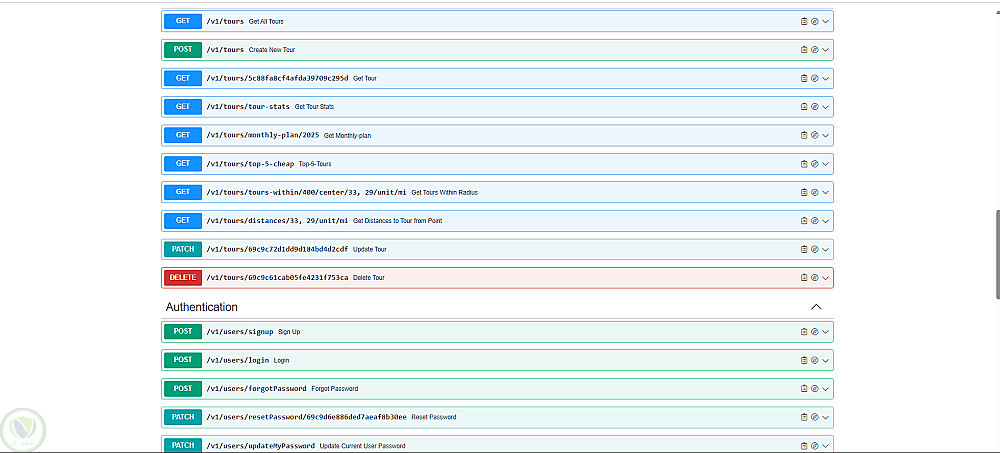Expand the Get Tour Stats endpoint chevron
This screenshot has width=1000, height=453.
[x=825, y=107]
